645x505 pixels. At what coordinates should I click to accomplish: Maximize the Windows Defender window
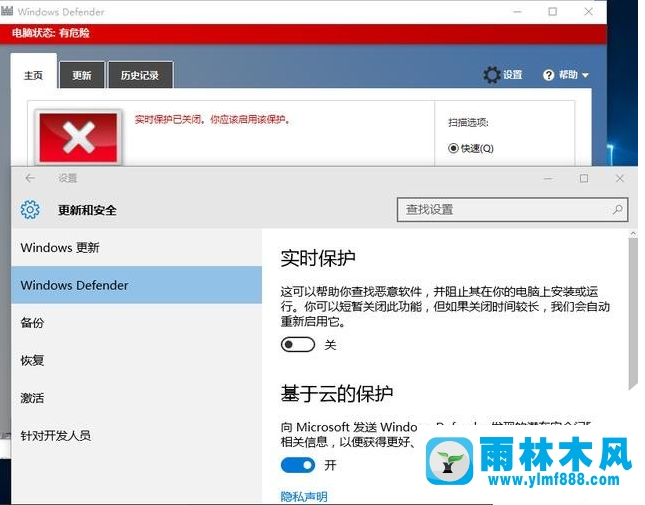point(553,12)
